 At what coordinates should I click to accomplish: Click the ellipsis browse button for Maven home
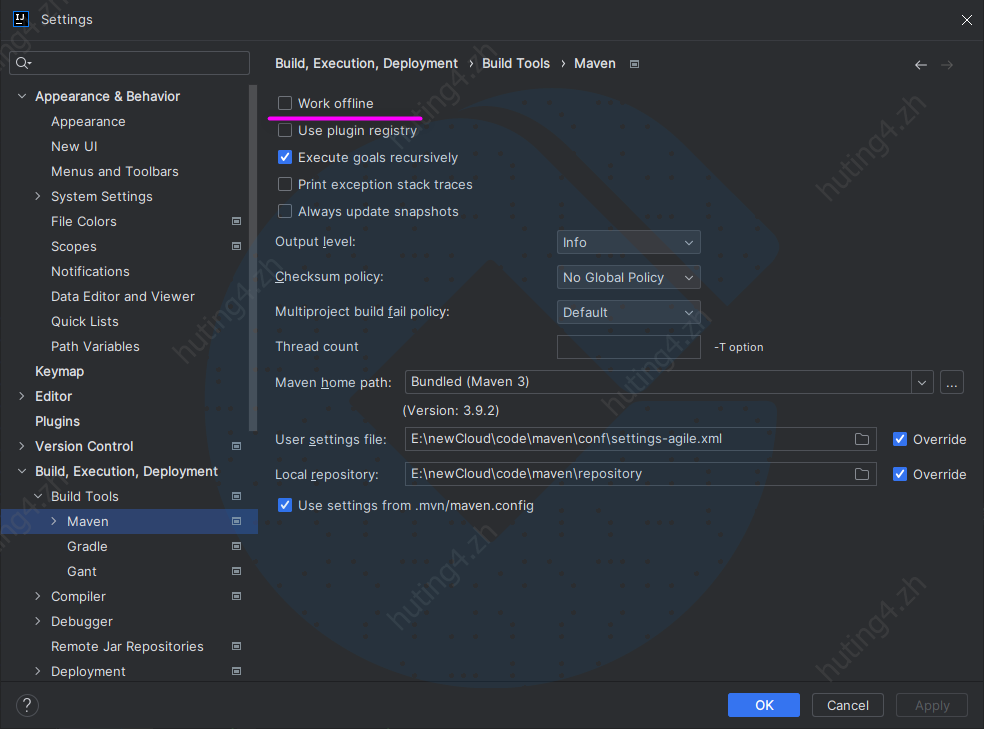tap(951, 382)
